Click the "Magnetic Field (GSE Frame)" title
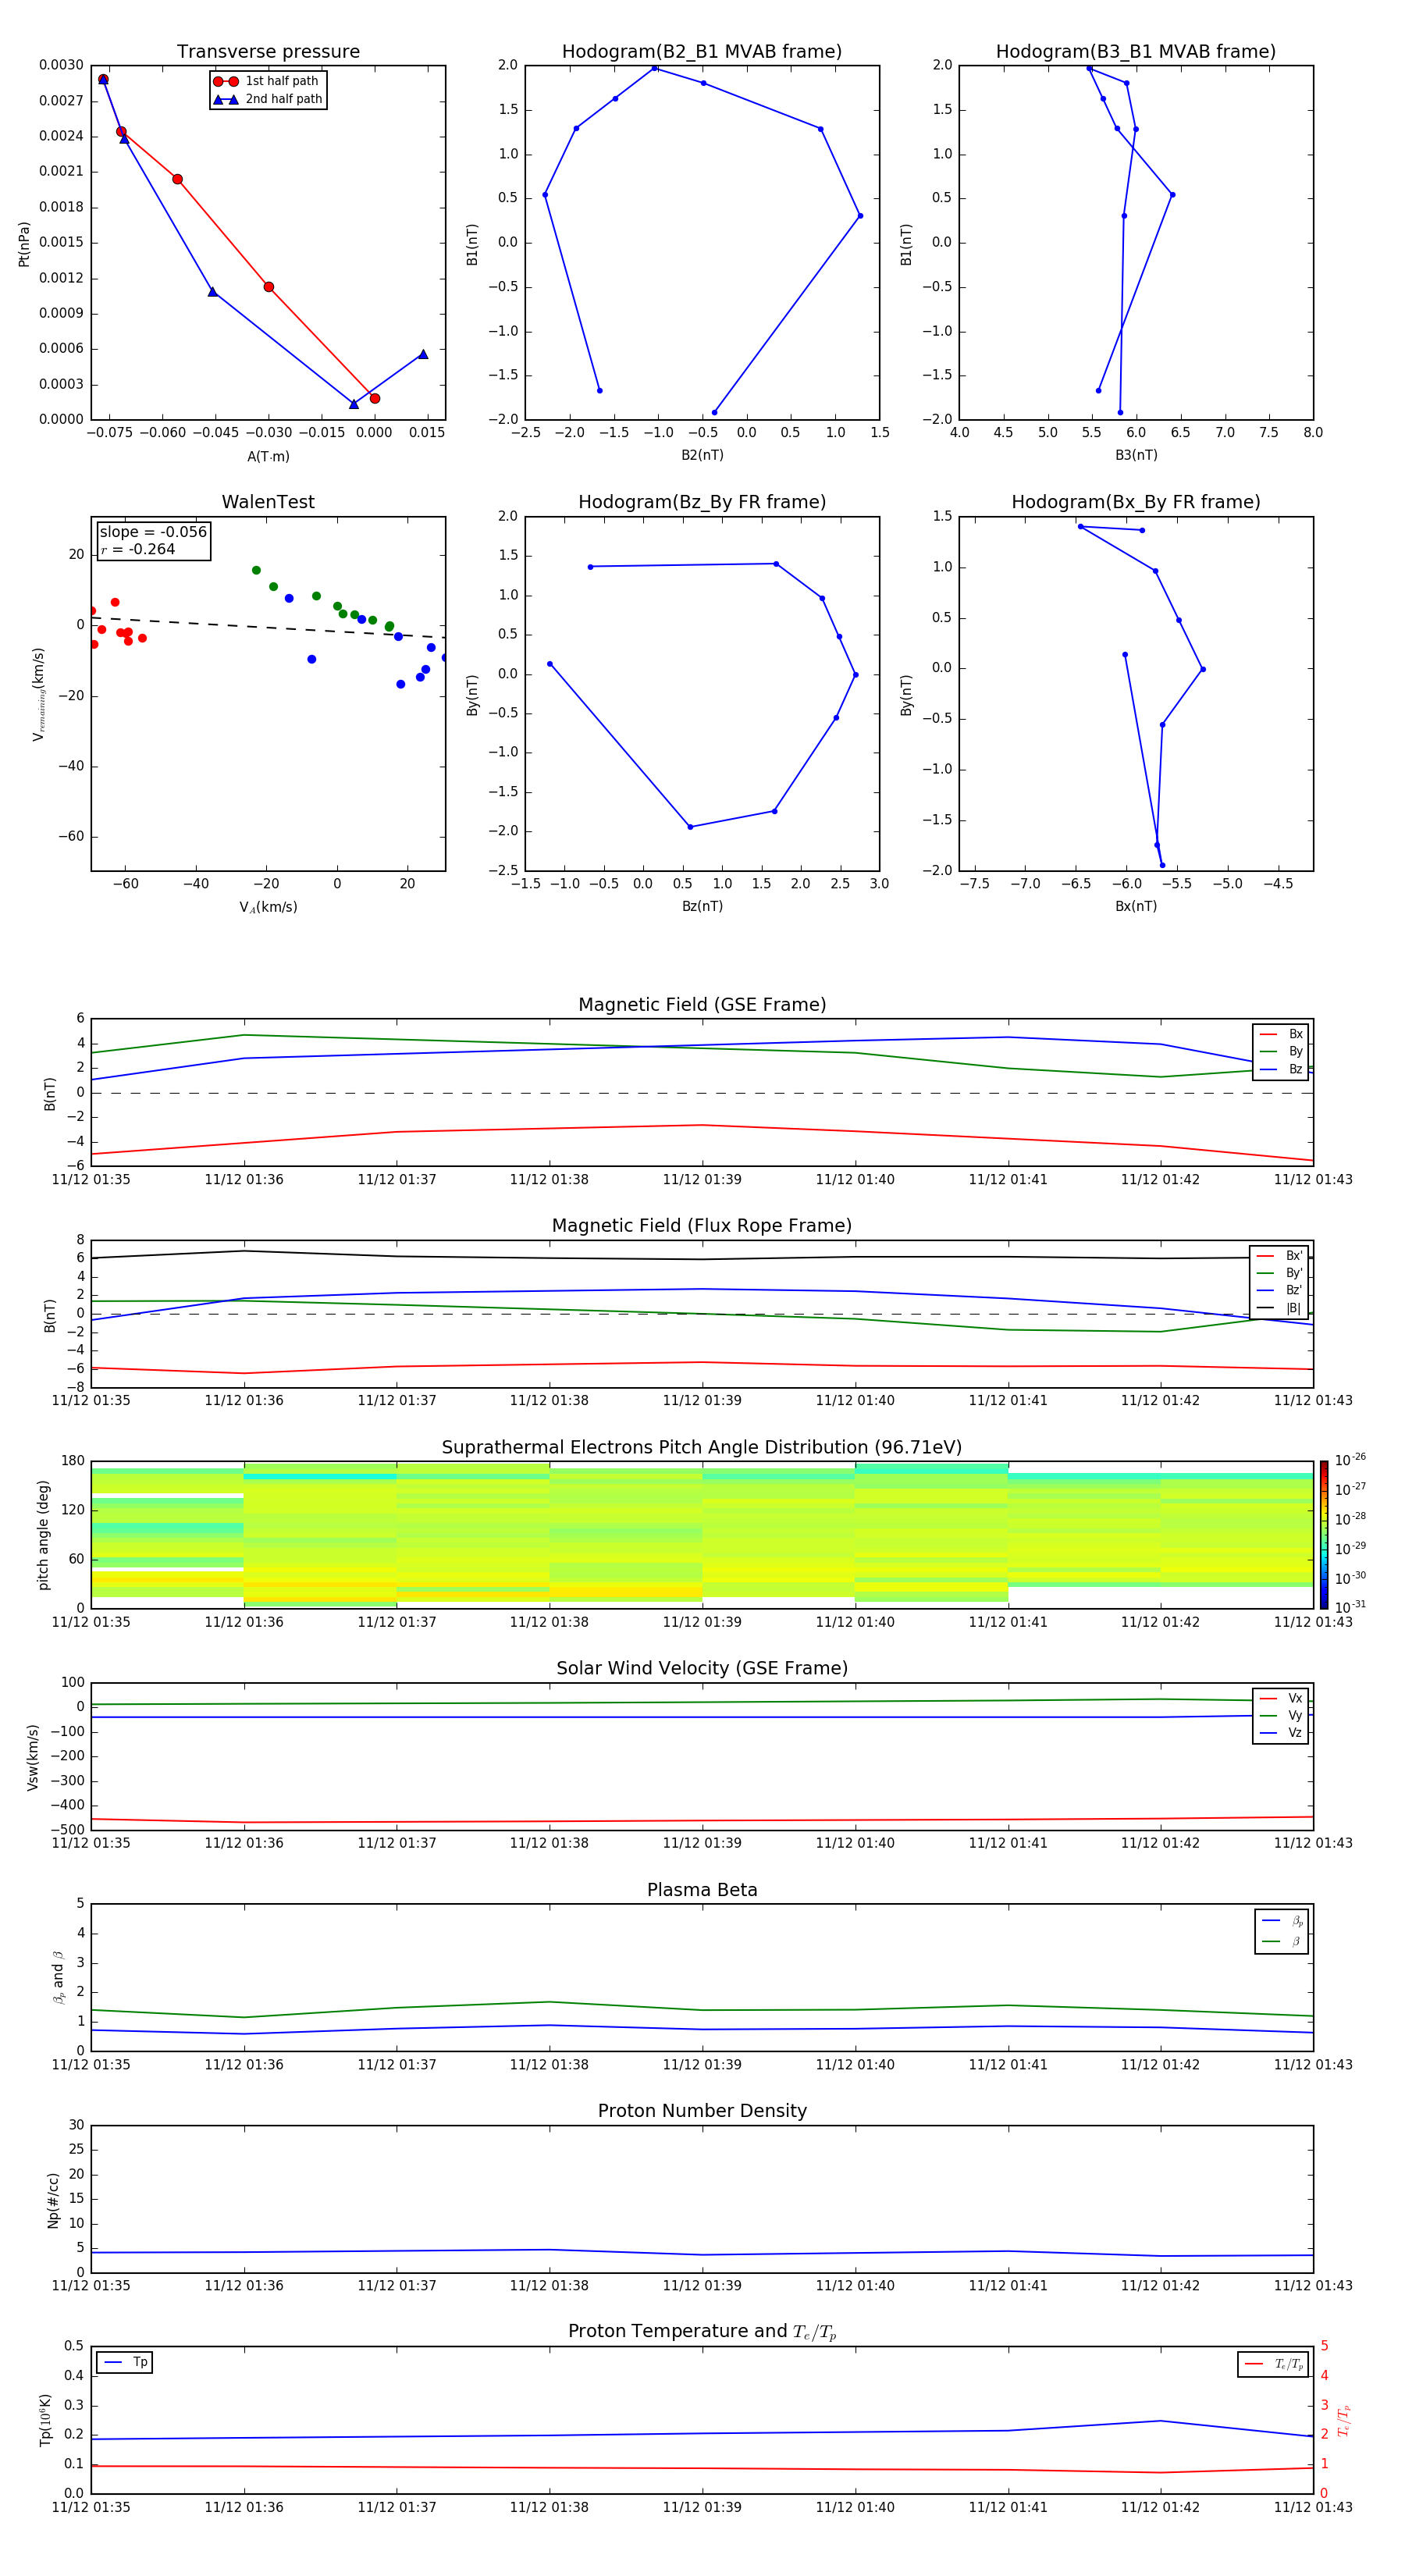Screen dimensions: 1405x2576 point(702,1005)
